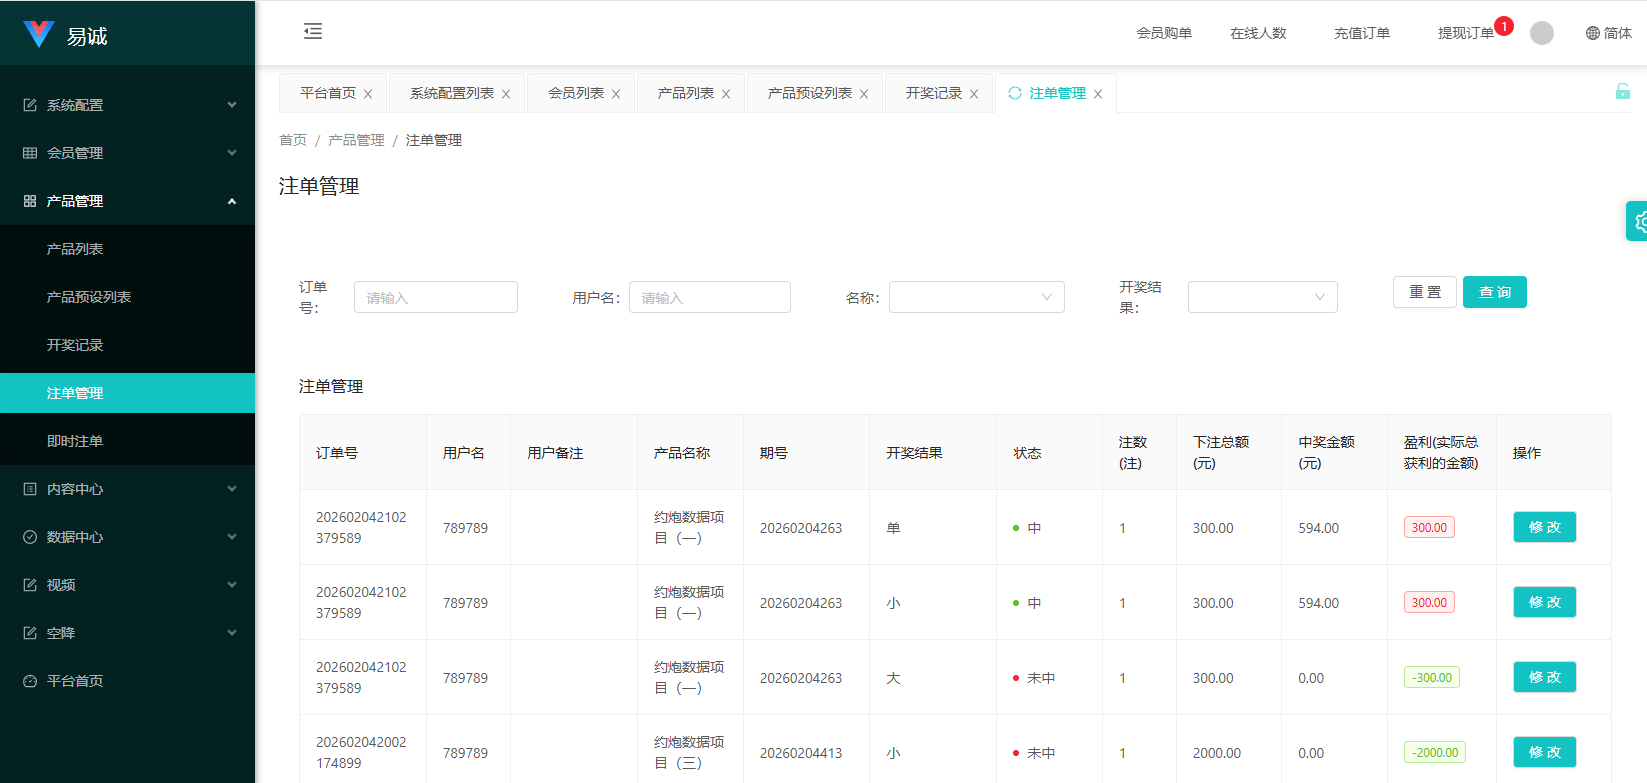The width and height of the screenshot is (1647, 783).
Task: Open 提现订单 with the notification badge
Action: [x=1465, y=33]
